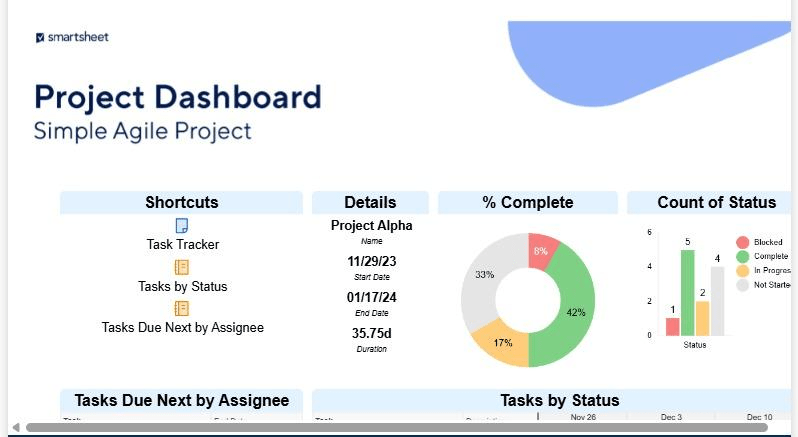Click the Project Dashboard title

[178, 97]
